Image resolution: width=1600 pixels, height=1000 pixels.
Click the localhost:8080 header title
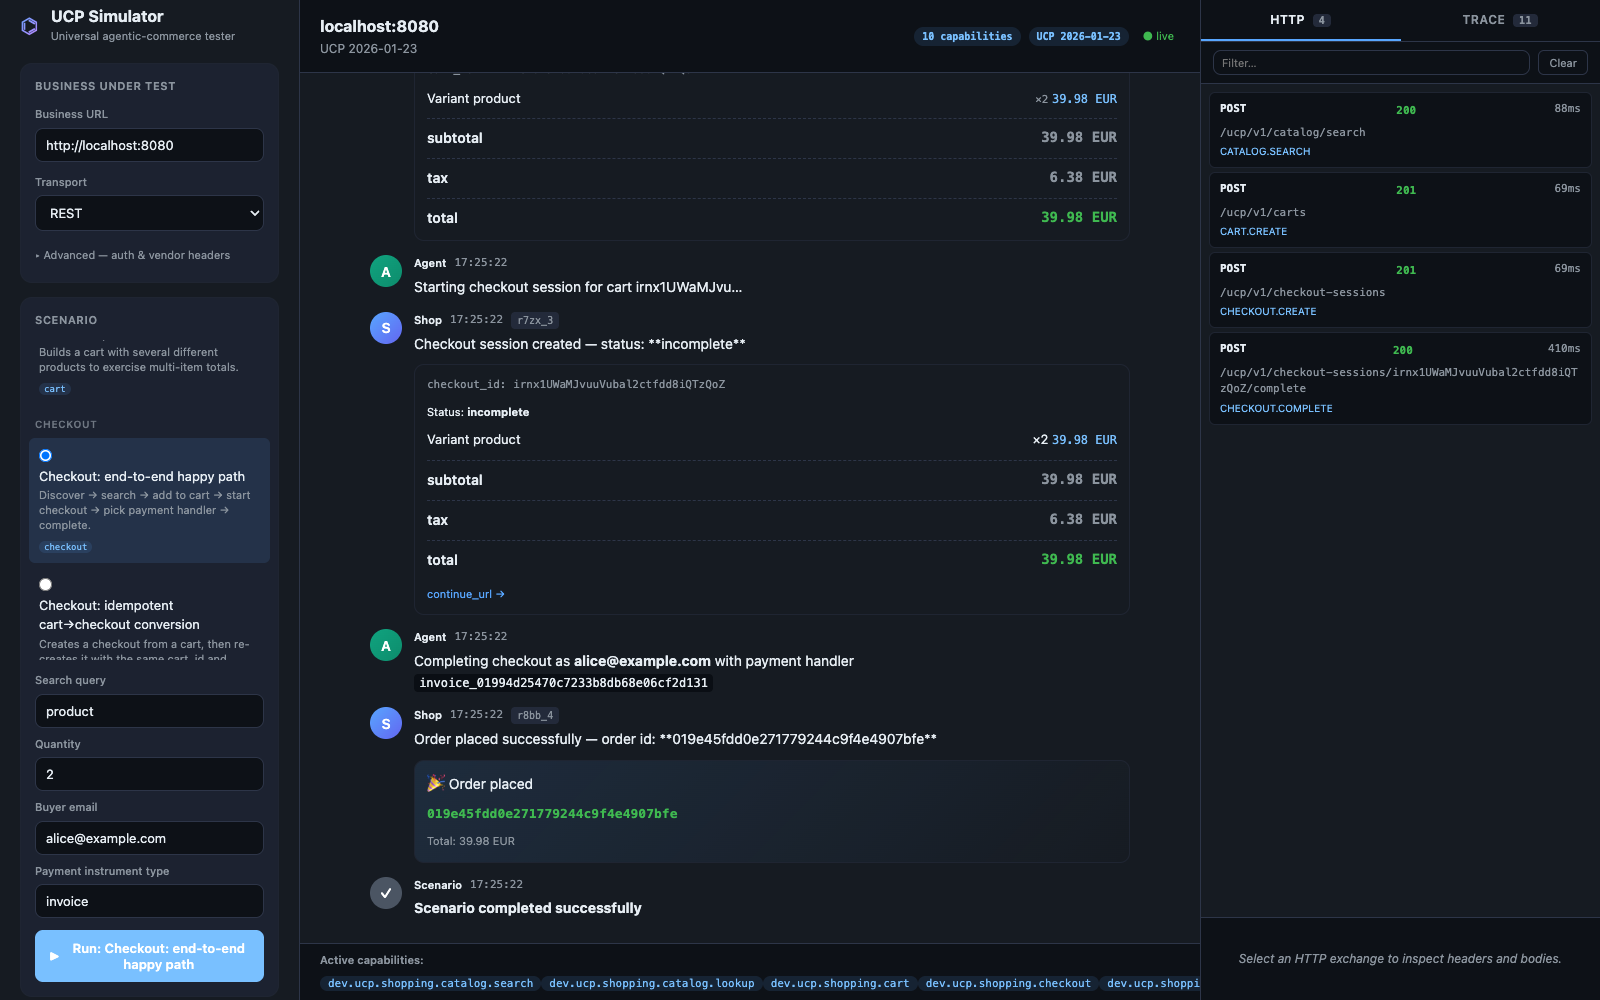pyautogui.click(x=379, y=27)
